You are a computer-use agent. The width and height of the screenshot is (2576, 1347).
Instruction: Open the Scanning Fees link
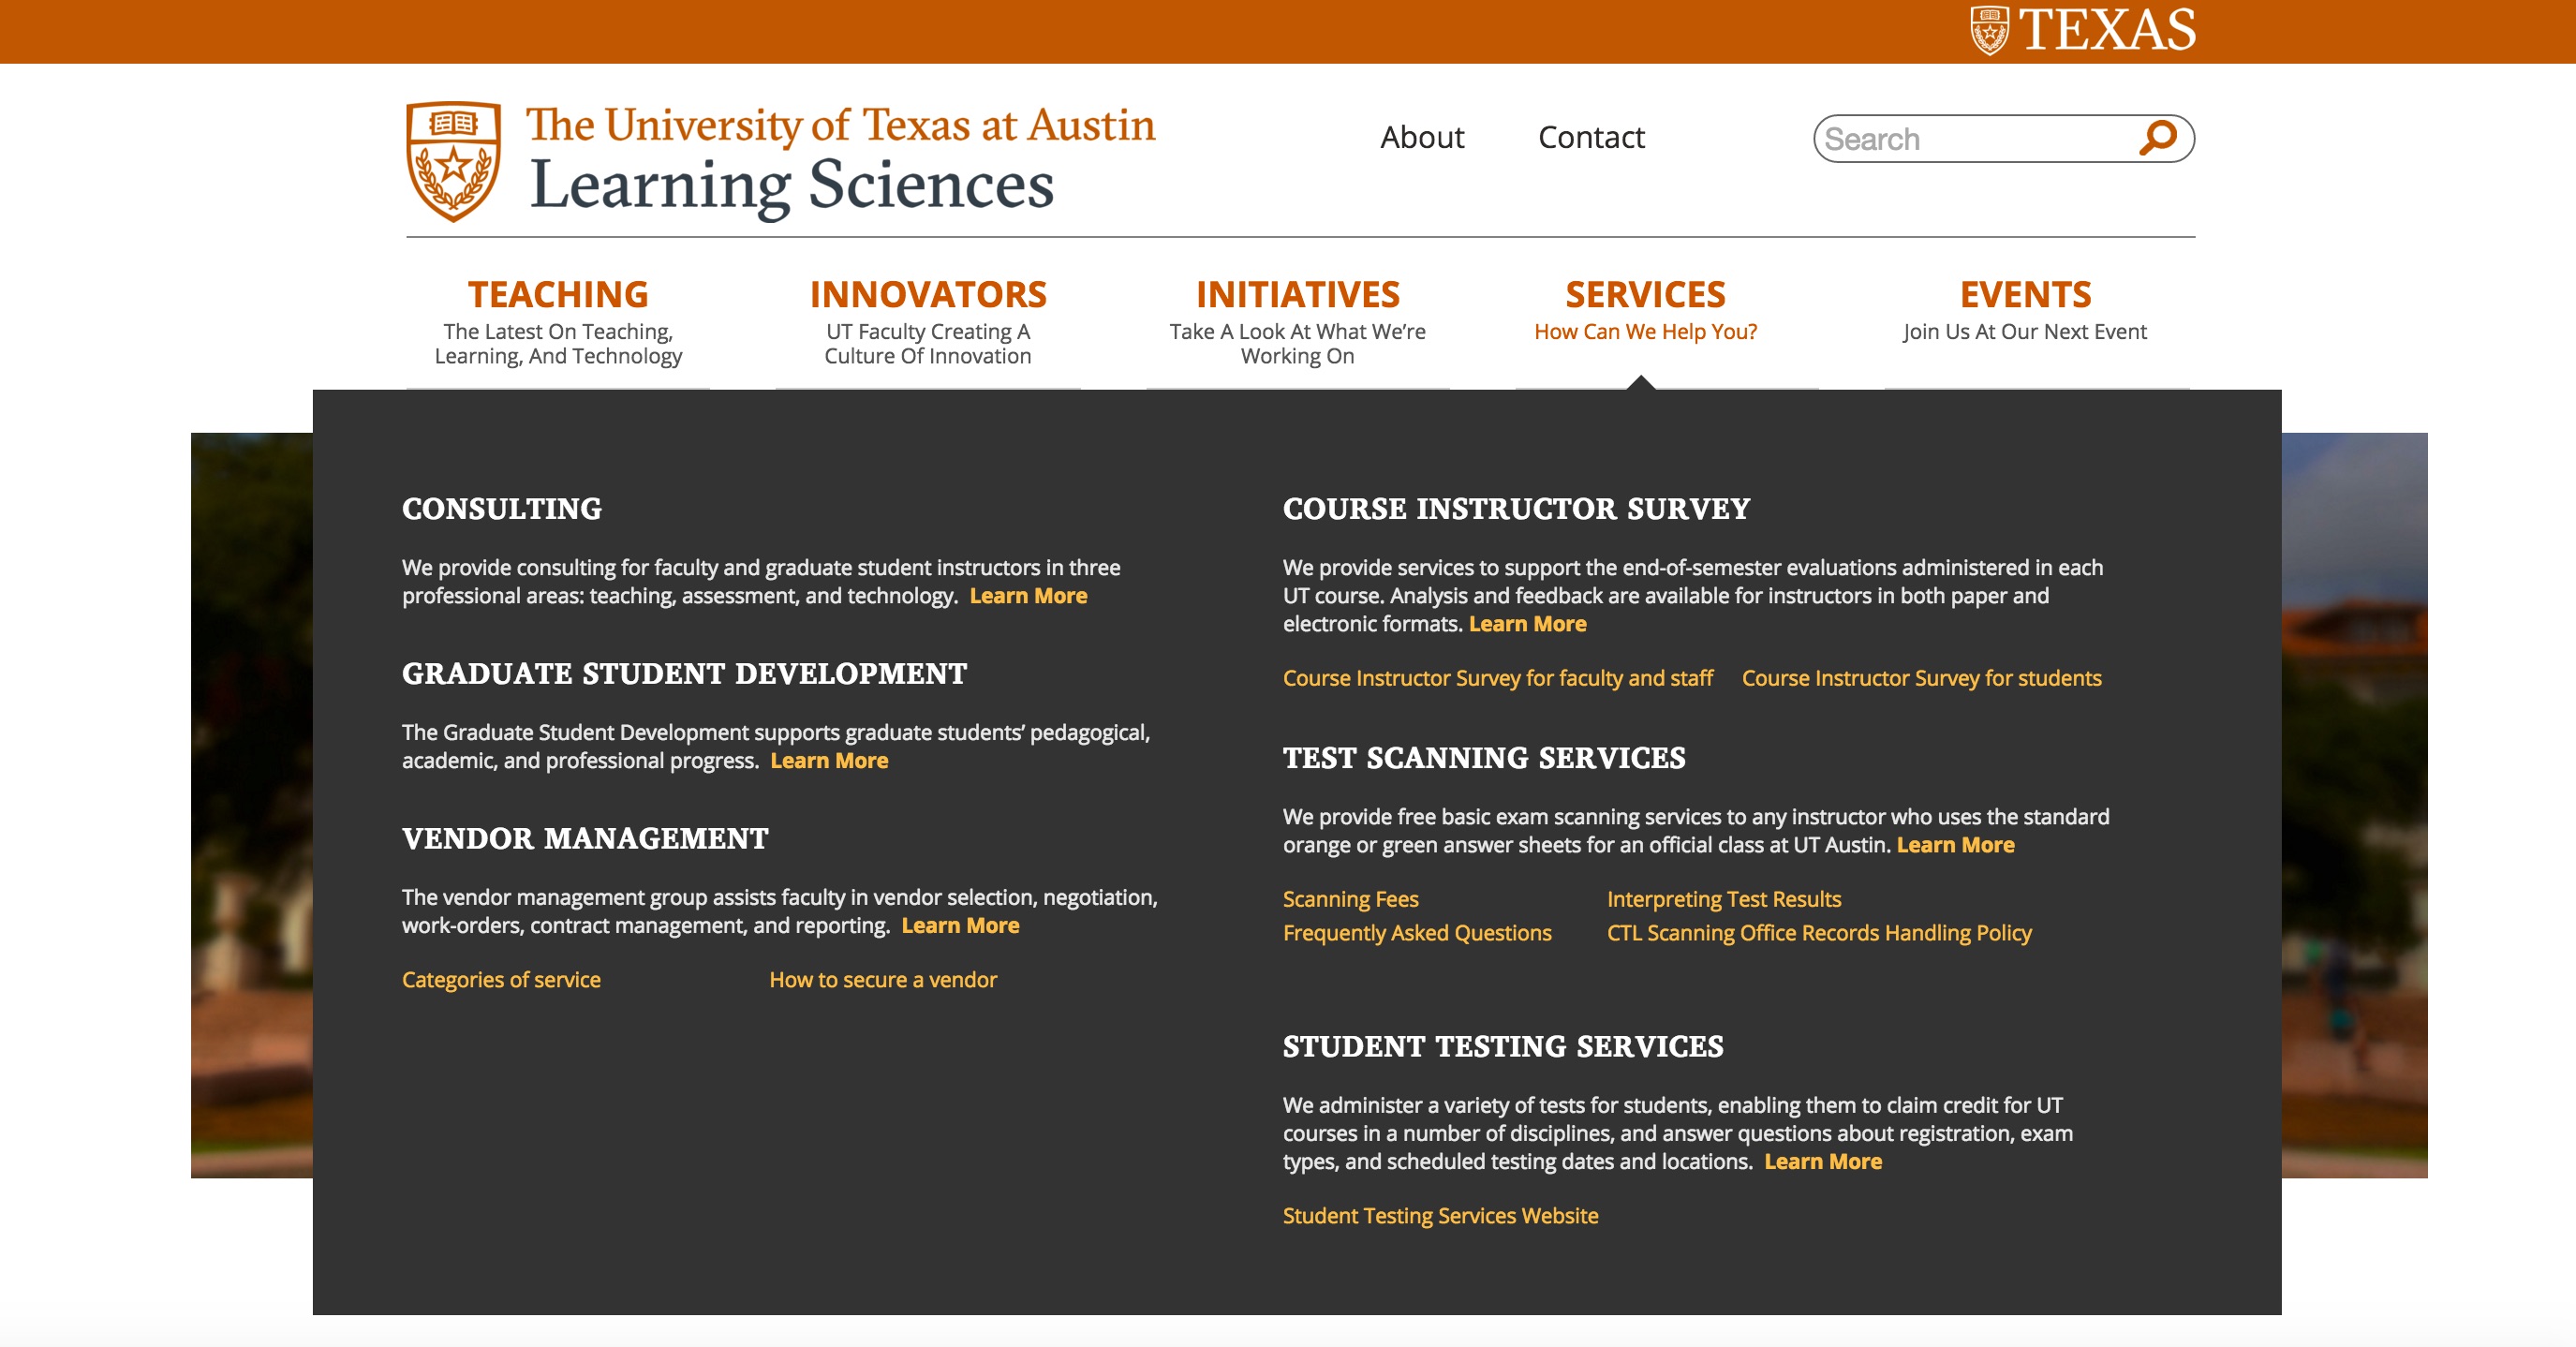(x=1350, y=899)
